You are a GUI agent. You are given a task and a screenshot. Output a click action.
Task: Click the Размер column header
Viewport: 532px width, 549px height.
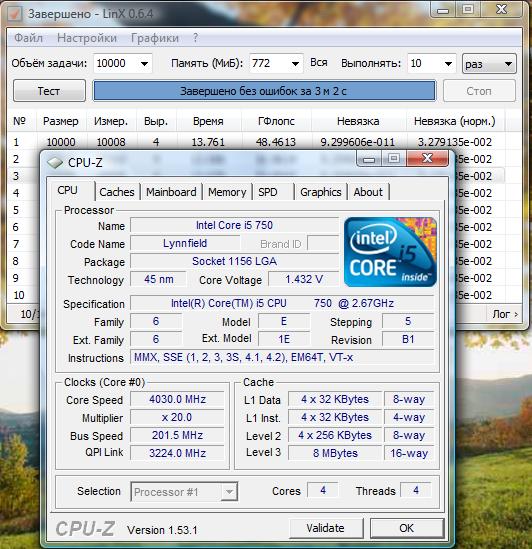(x=61, y=121)
